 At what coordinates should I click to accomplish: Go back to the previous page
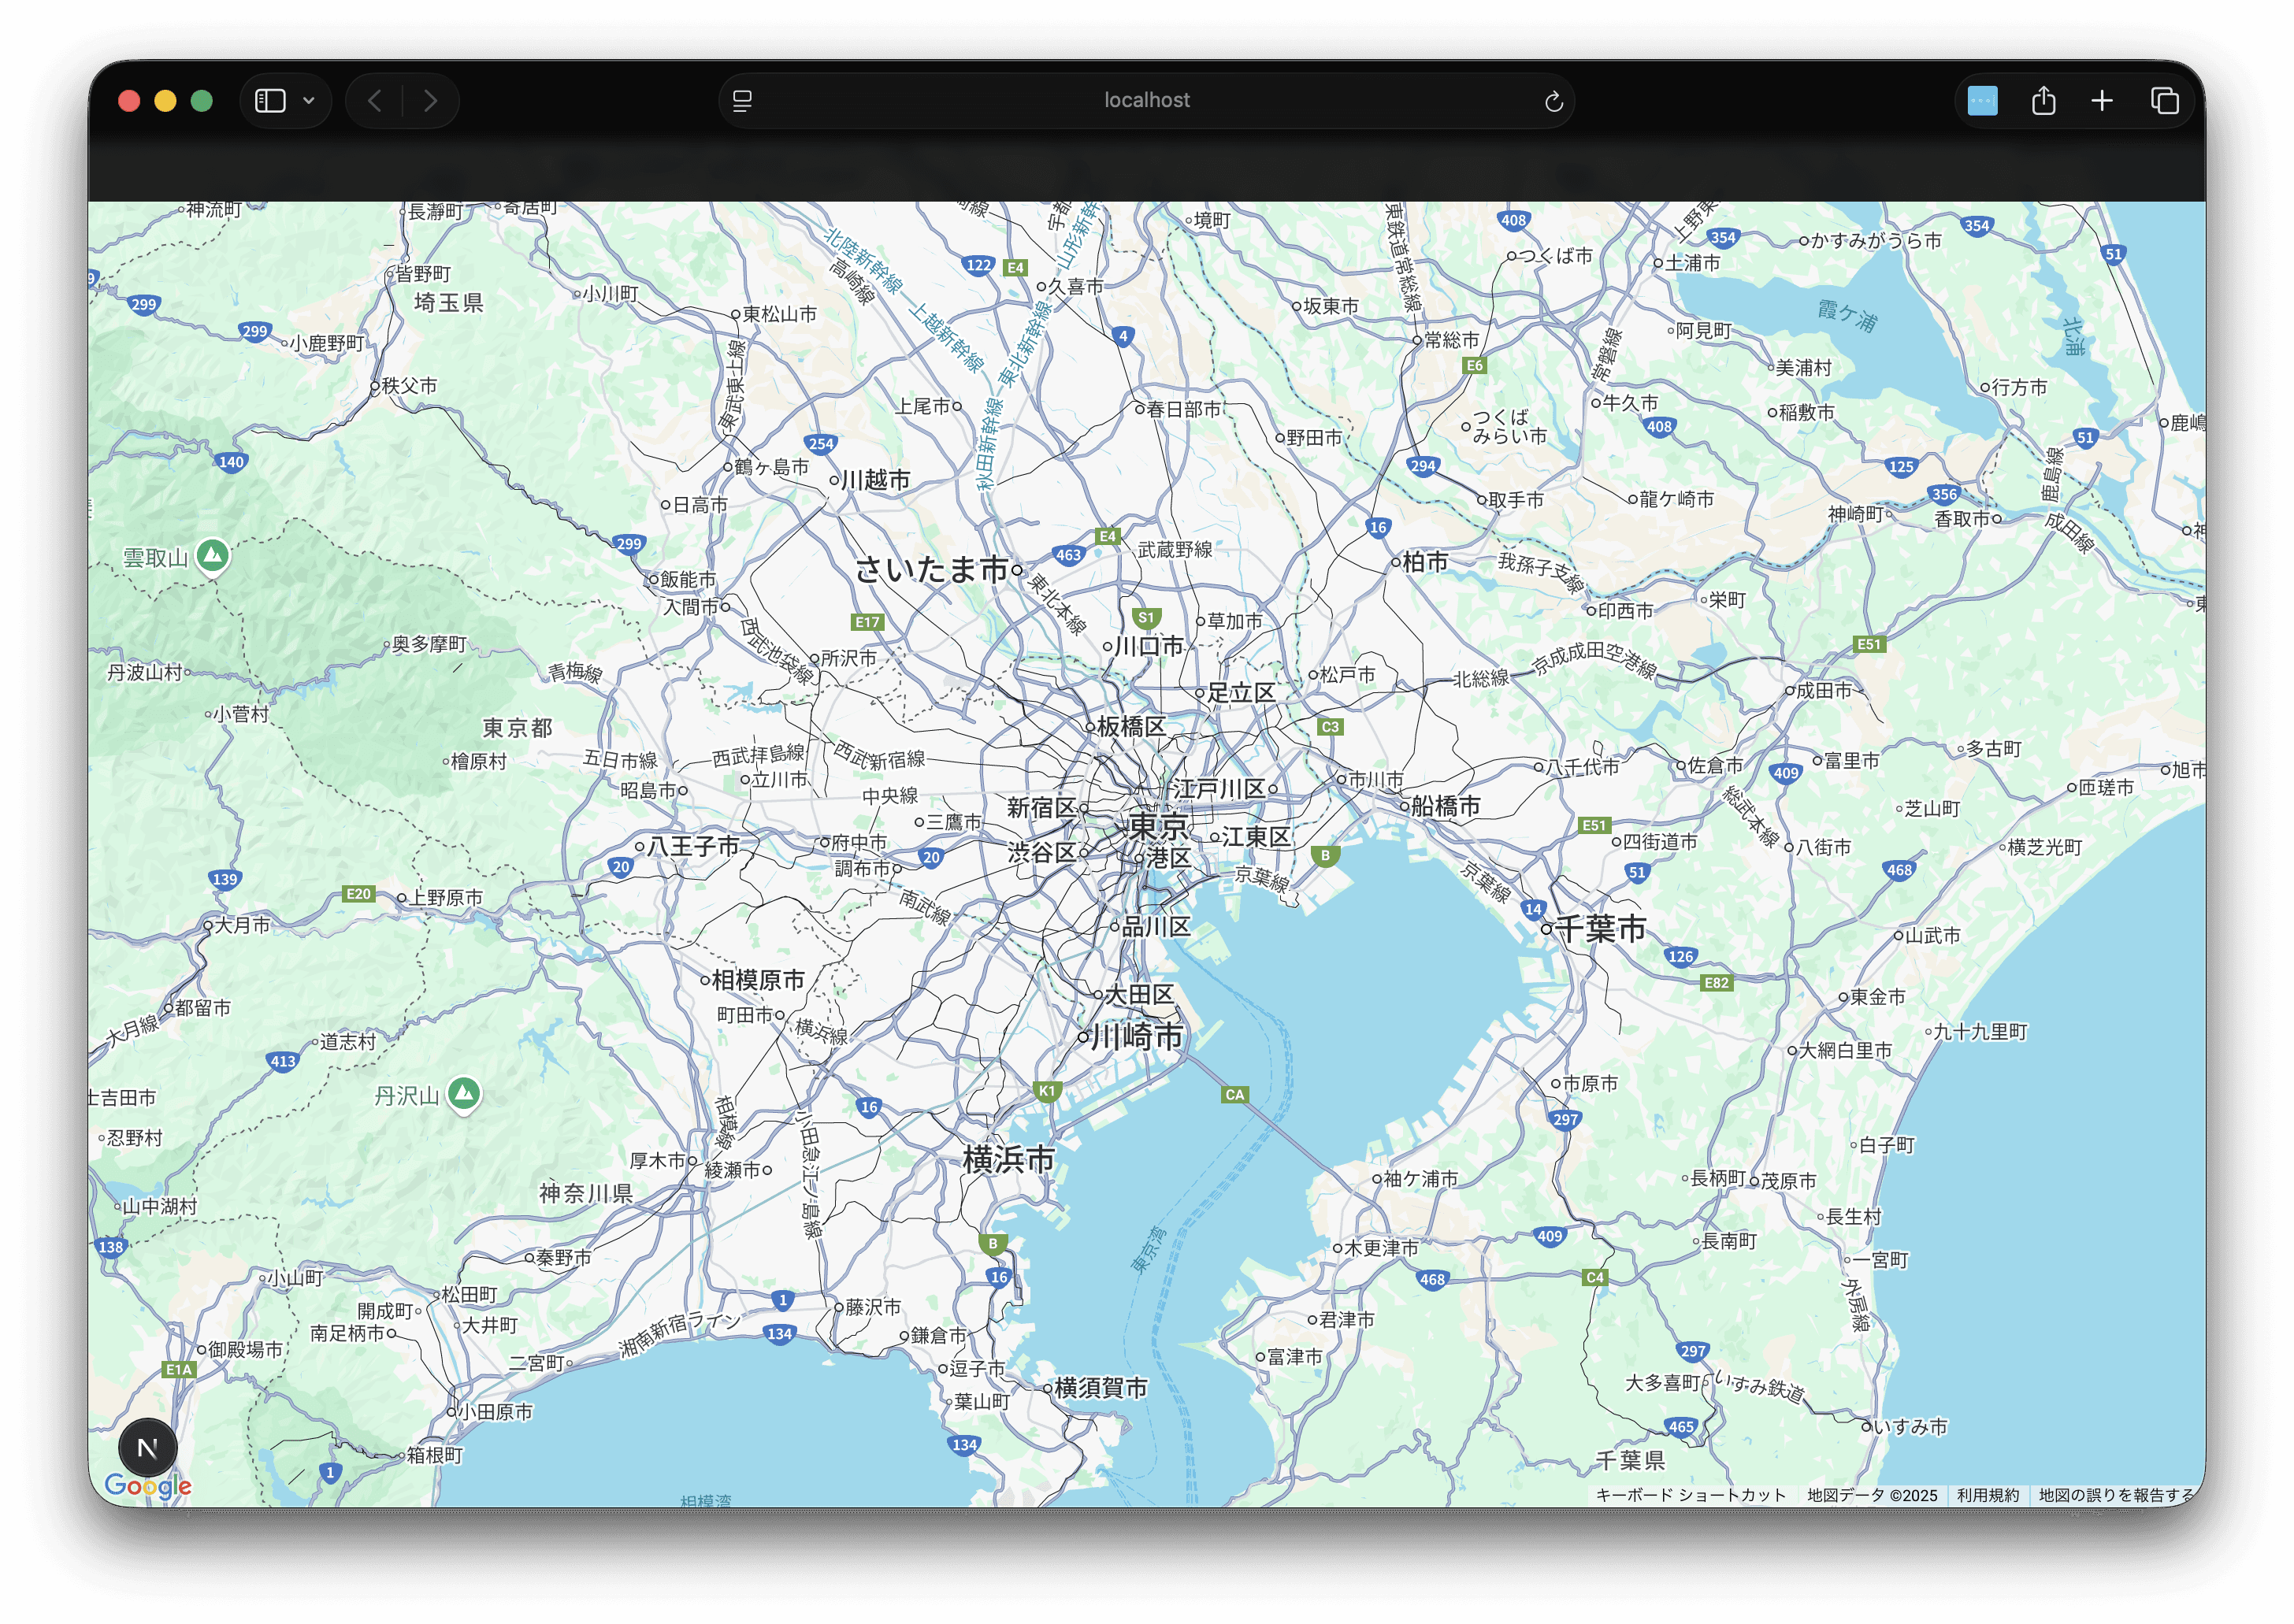(375, 101)
